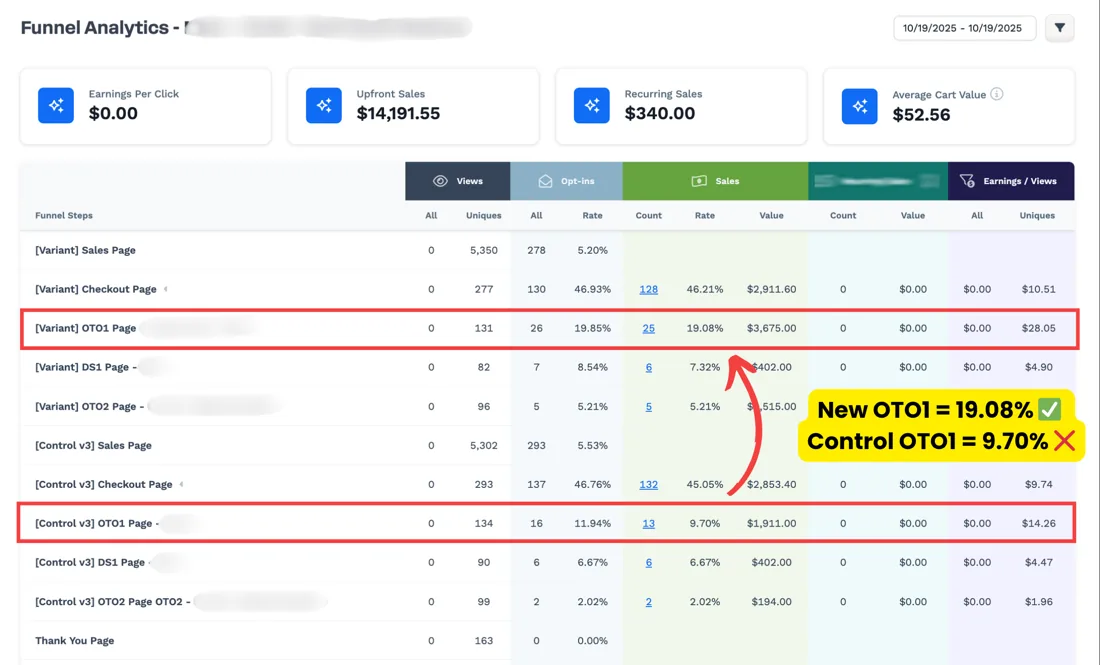The image size is (1100, 665).
Task: Click the $2,911.60 sales value cell
Action: coord(771,289)
